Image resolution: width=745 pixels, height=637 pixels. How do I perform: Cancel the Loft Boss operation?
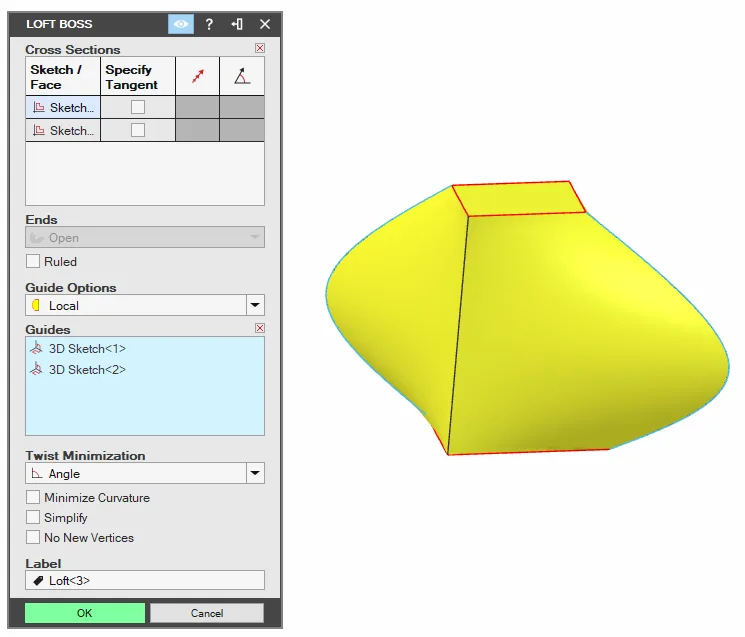click(x=207, y=613)
